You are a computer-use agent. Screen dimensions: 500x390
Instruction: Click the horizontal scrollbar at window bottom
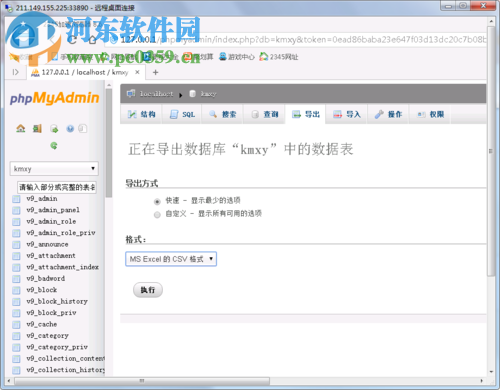point(142,381)
